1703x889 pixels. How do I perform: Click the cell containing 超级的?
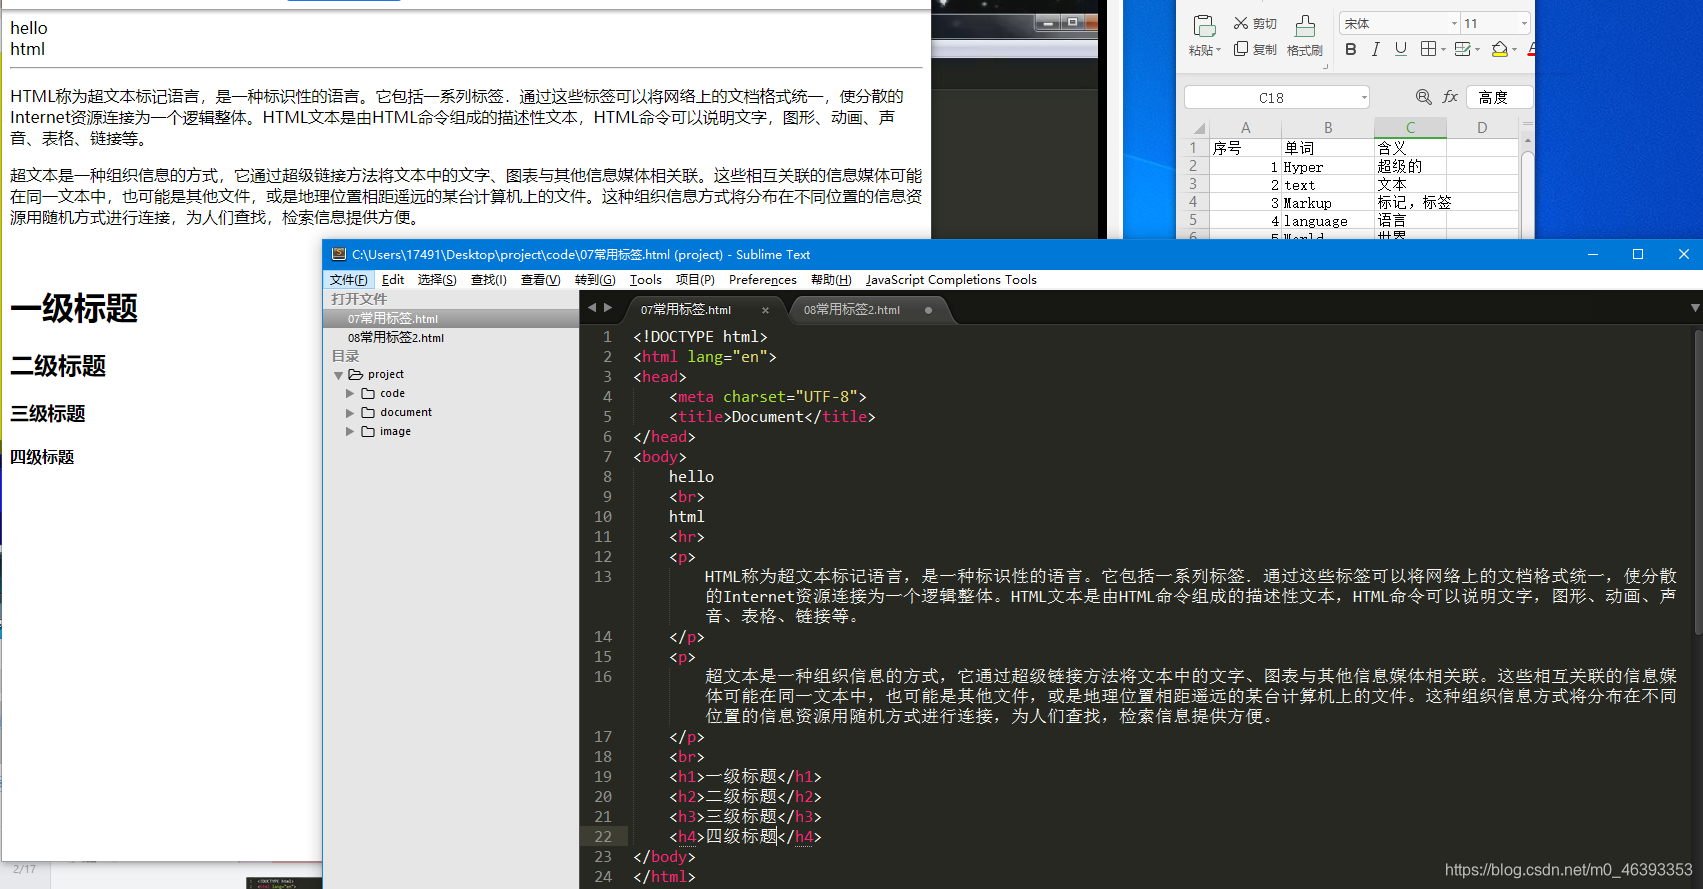1410,167
